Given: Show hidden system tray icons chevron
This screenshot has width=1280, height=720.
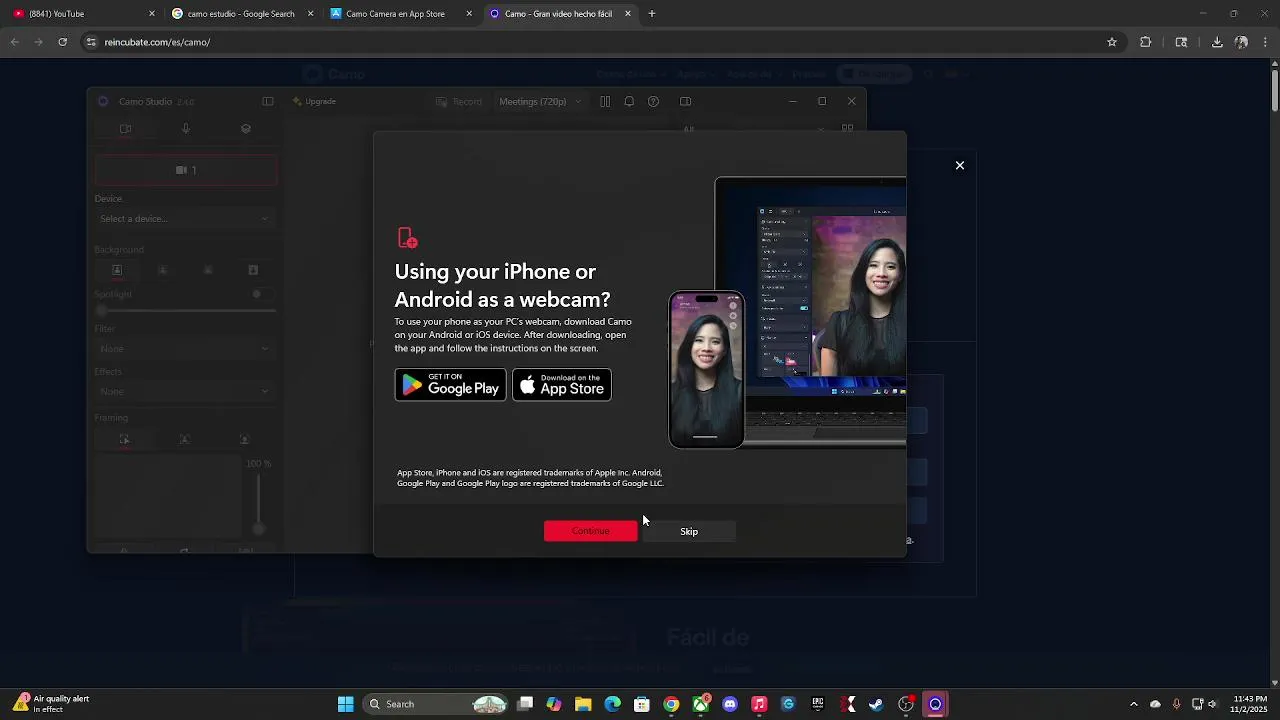Looking at the screenshot, I should [x=1133, y=704].
